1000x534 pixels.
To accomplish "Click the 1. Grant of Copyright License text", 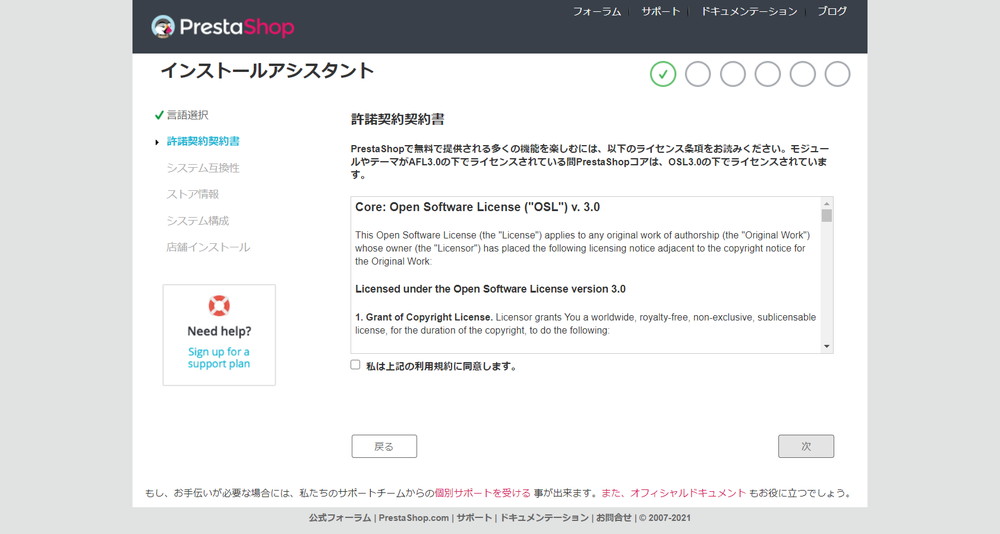I will 424,317.
